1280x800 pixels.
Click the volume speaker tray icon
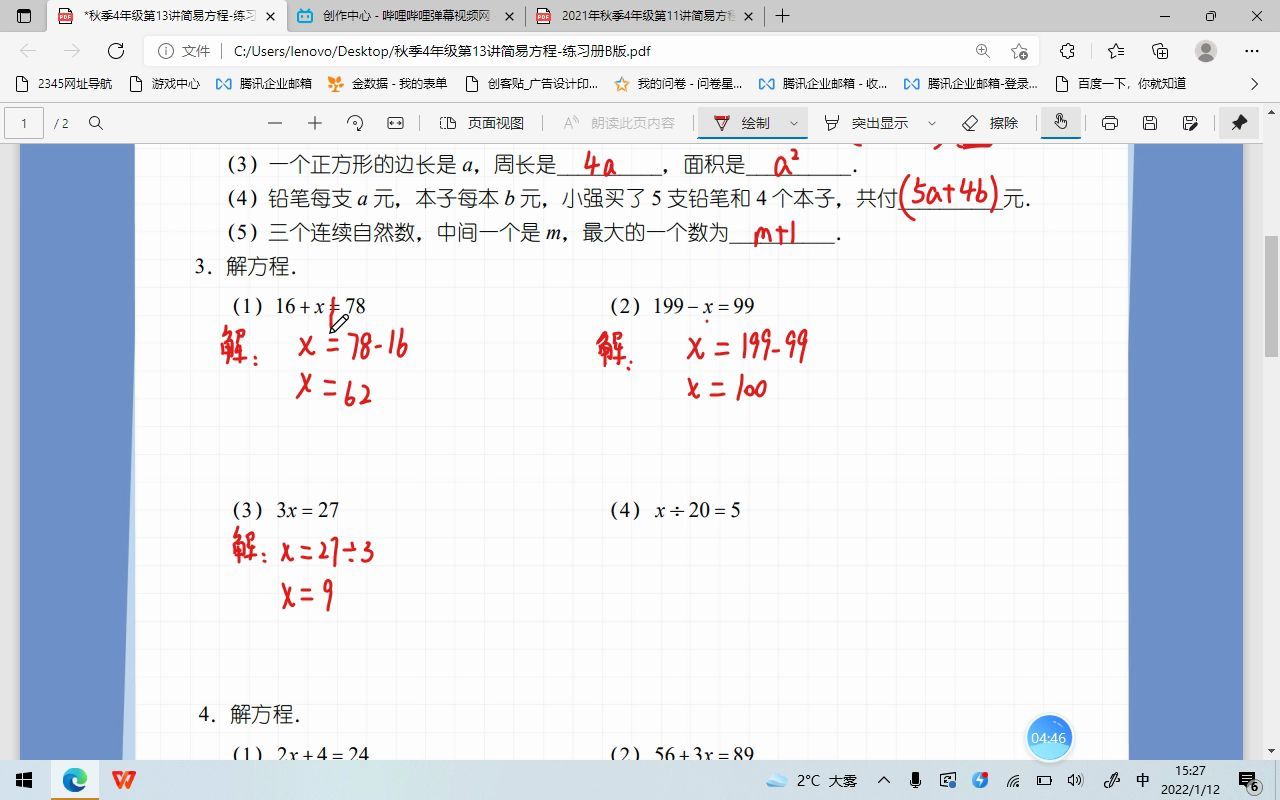(x=1076, y=780)
